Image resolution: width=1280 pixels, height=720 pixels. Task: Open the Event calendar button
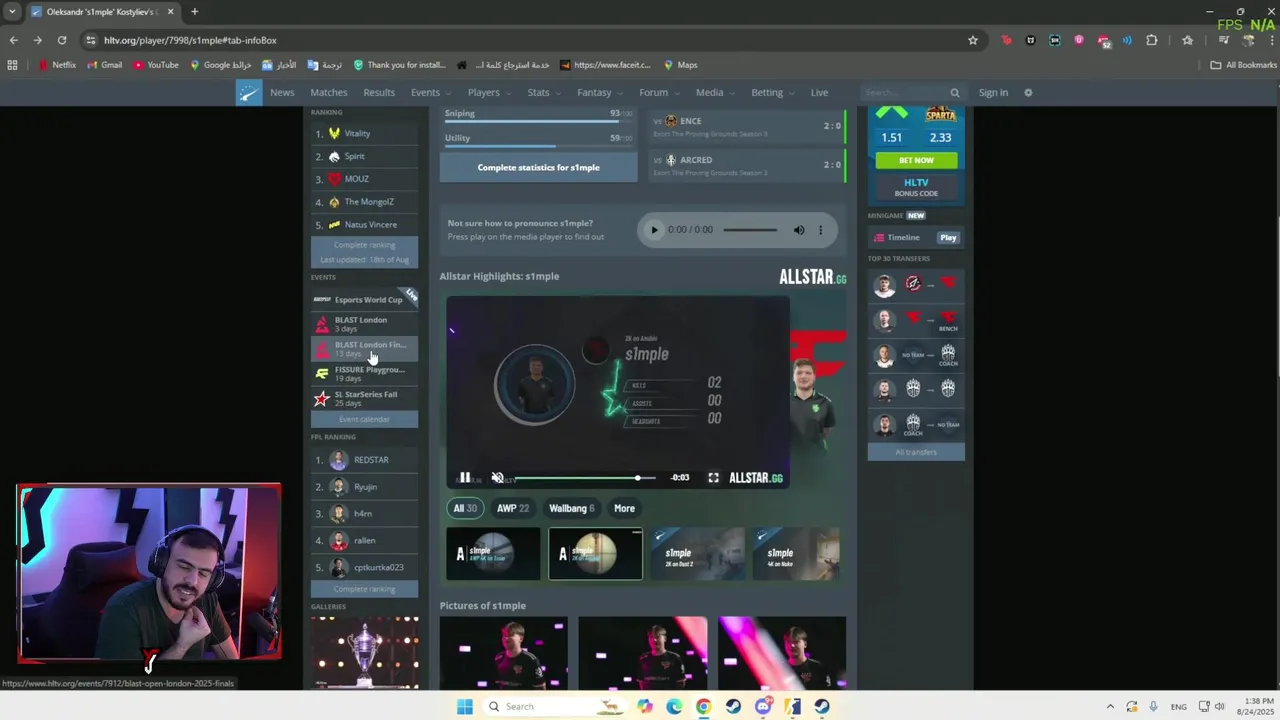[x=364, y=420]
